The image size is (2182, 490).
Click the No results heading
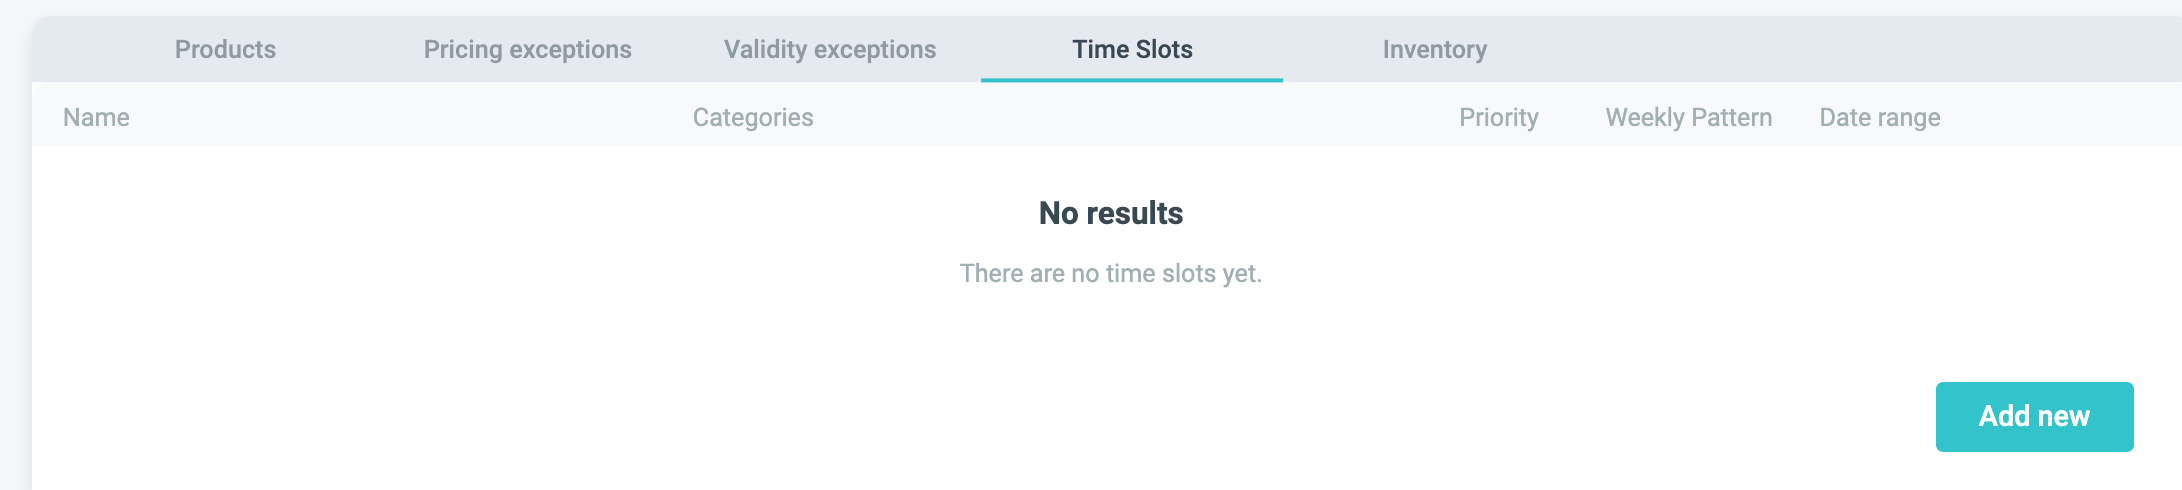tap(1110, 213)
